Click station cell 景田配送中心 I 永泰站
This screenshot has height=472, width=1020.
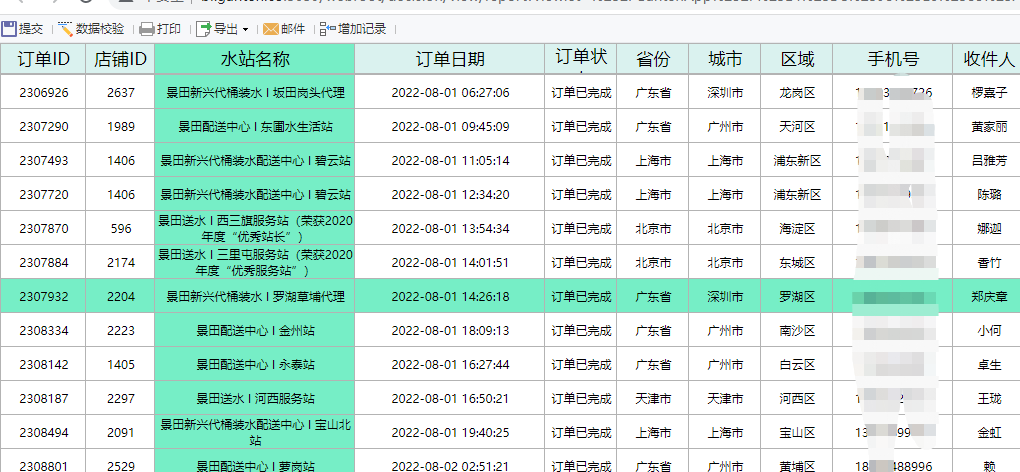255,364
